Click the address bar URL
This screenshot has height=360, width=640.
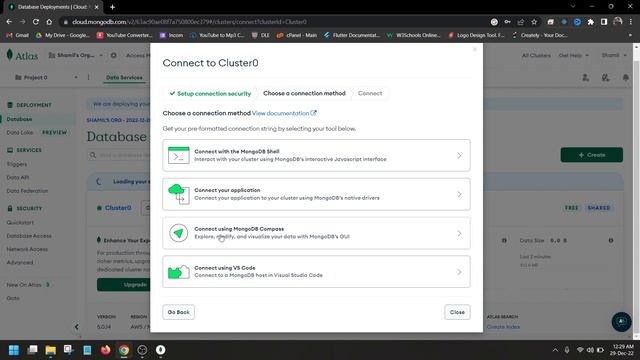tap(189, 22)
